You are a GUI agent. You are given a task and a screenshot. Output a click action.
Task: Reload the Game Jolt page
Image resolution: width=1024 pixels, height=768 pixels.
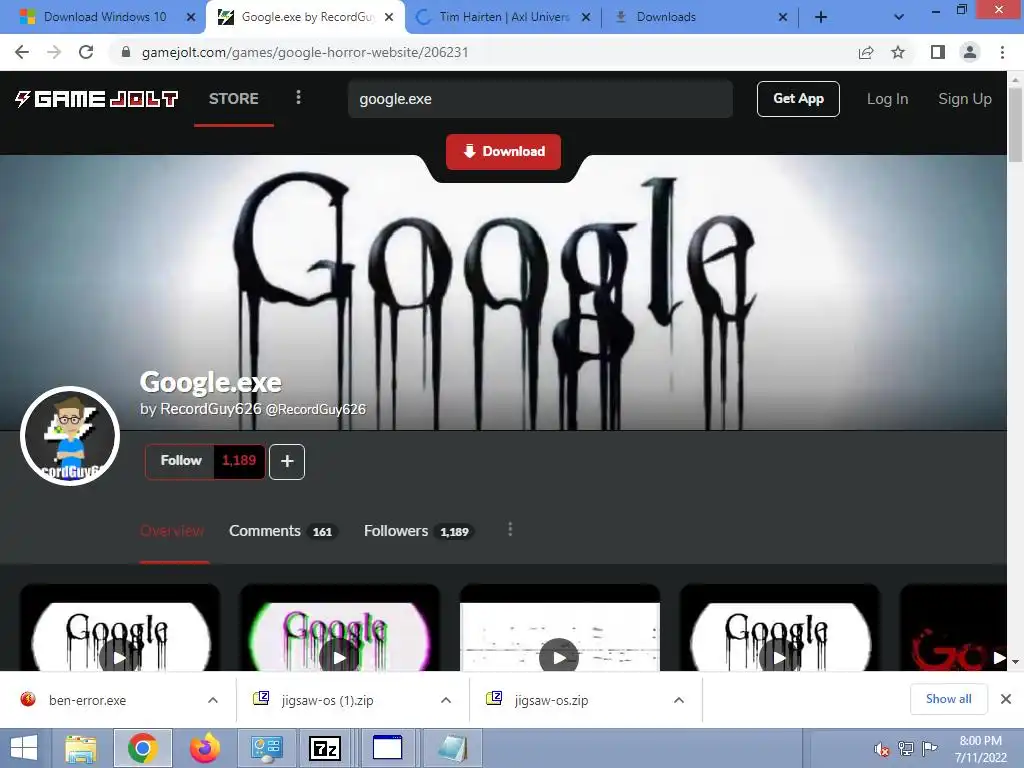(x=86, y=52)
